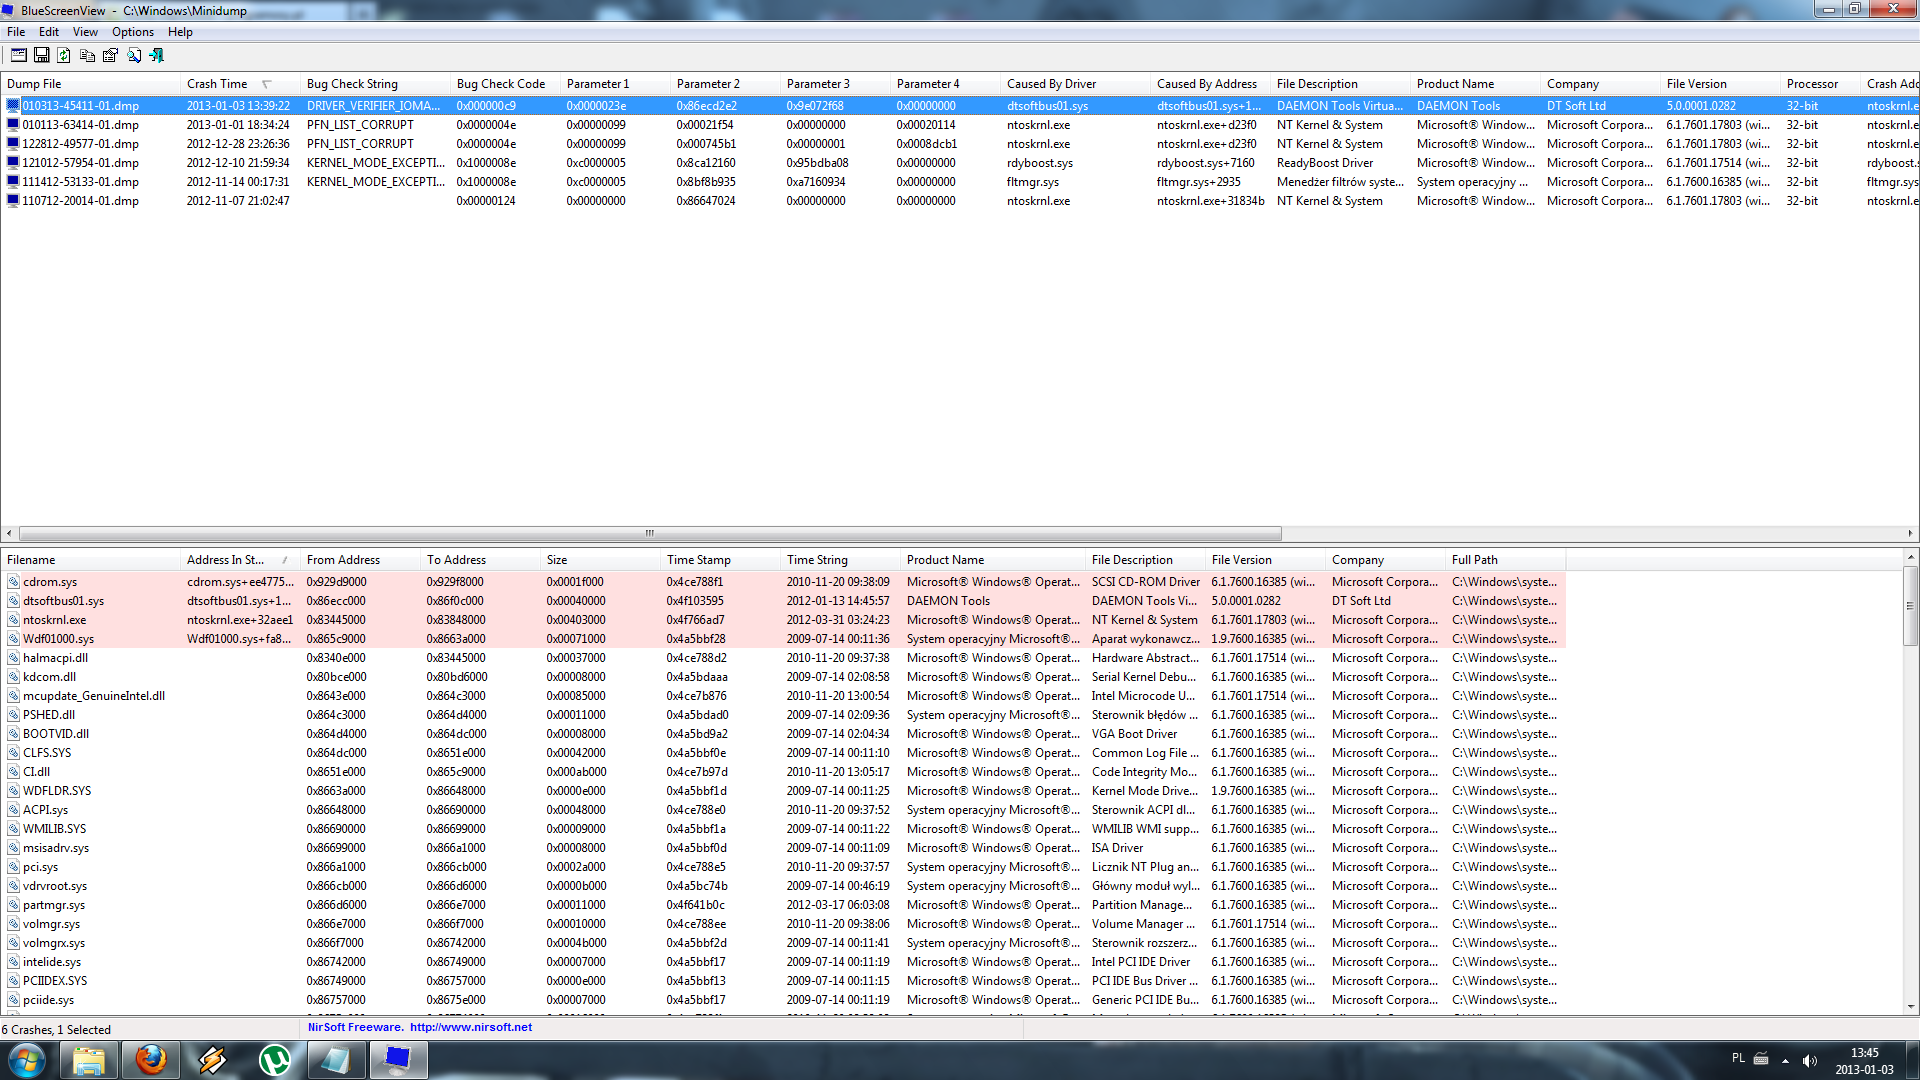Click the upper pane scroll right arrow
This screenshot has width=1920, height=1080.
(1910, 533)
